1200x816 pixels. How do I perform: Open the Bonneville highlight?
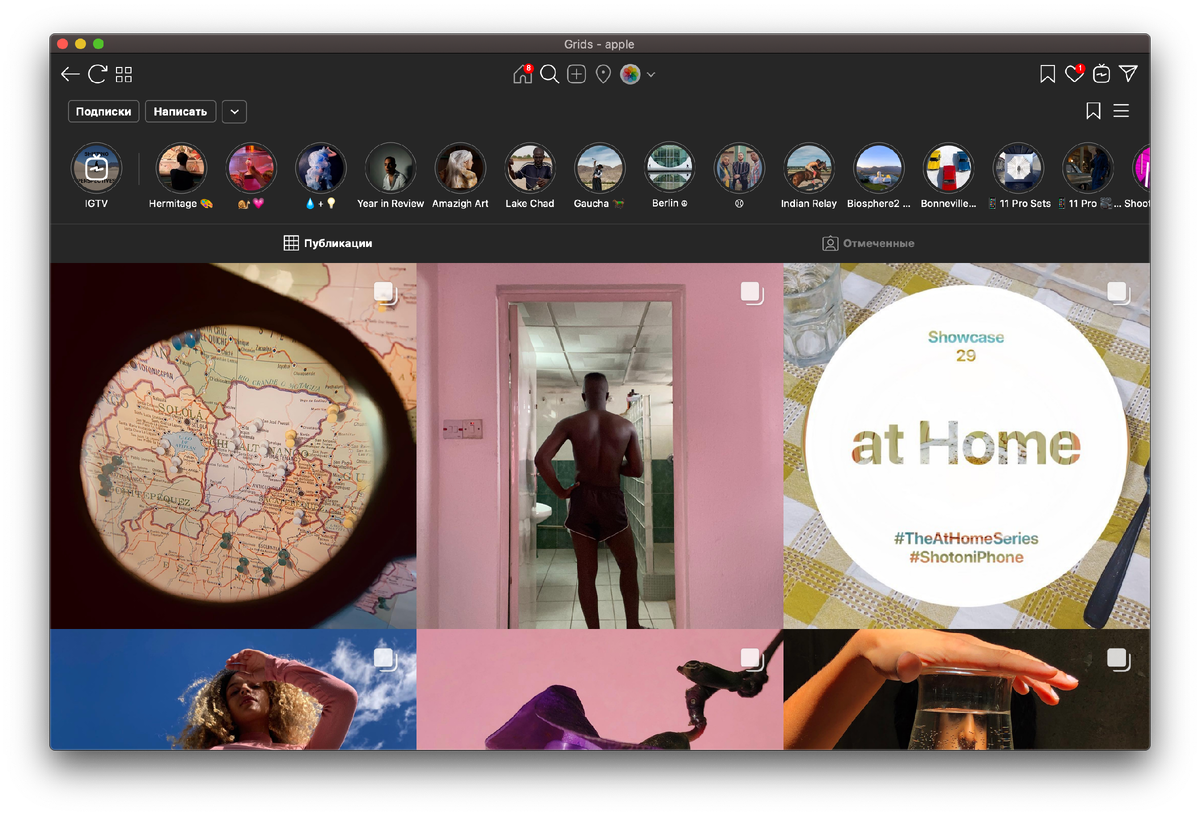(x=948, y=168)
